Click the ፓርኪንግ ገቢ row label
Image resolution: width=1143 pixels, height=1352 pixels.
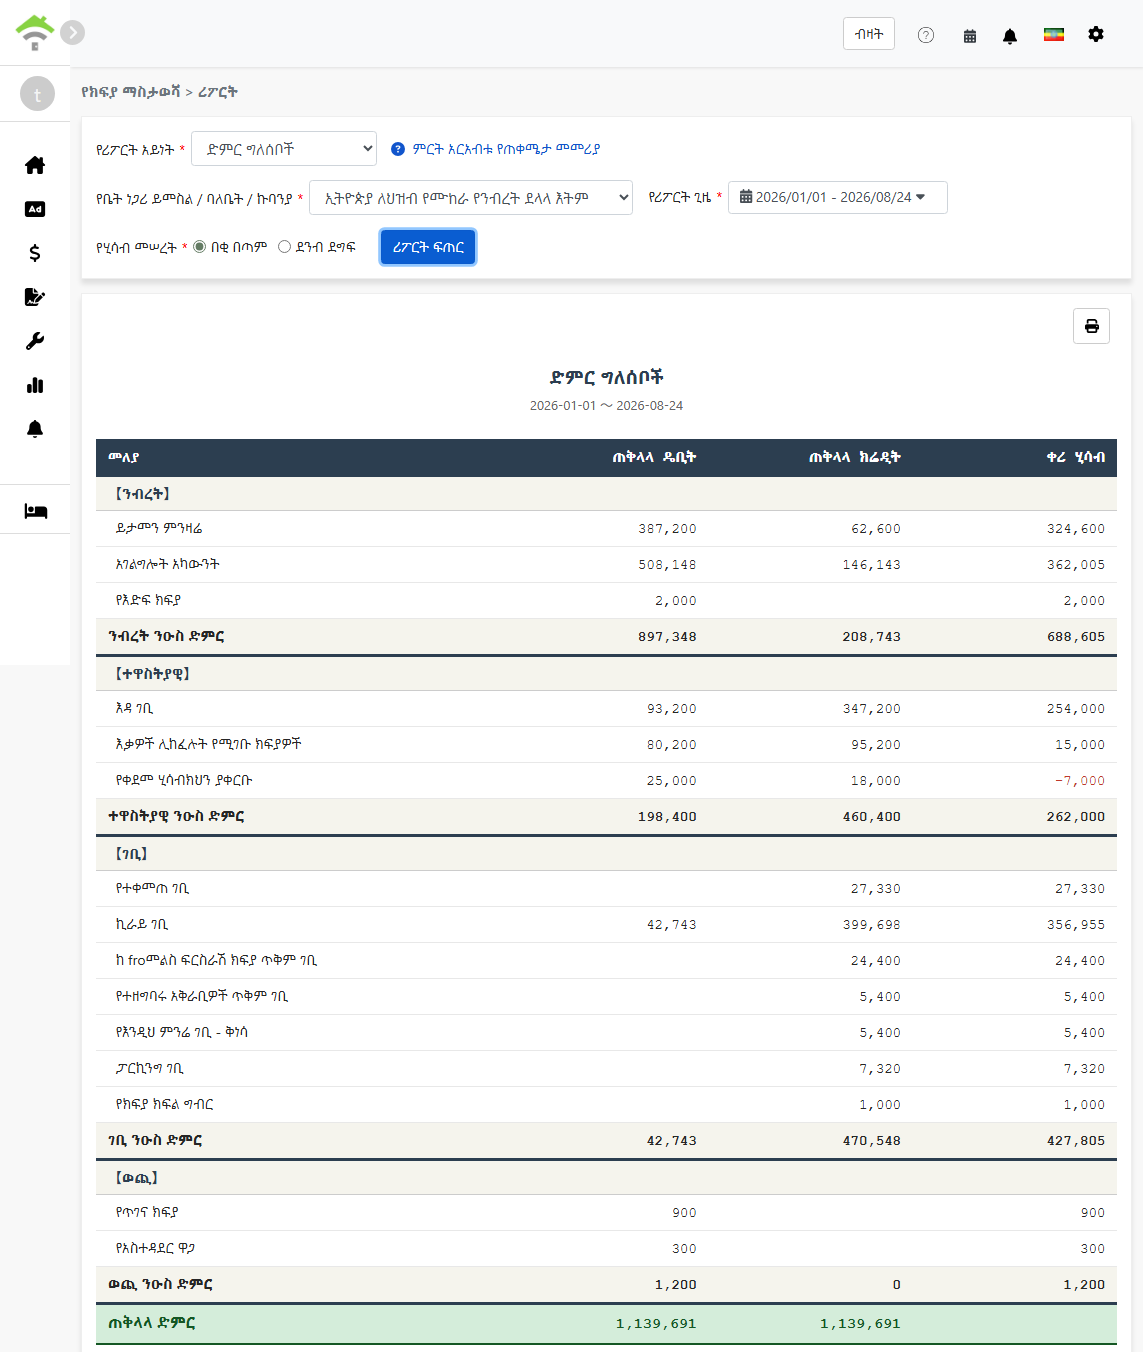[x=150, y=1069]
